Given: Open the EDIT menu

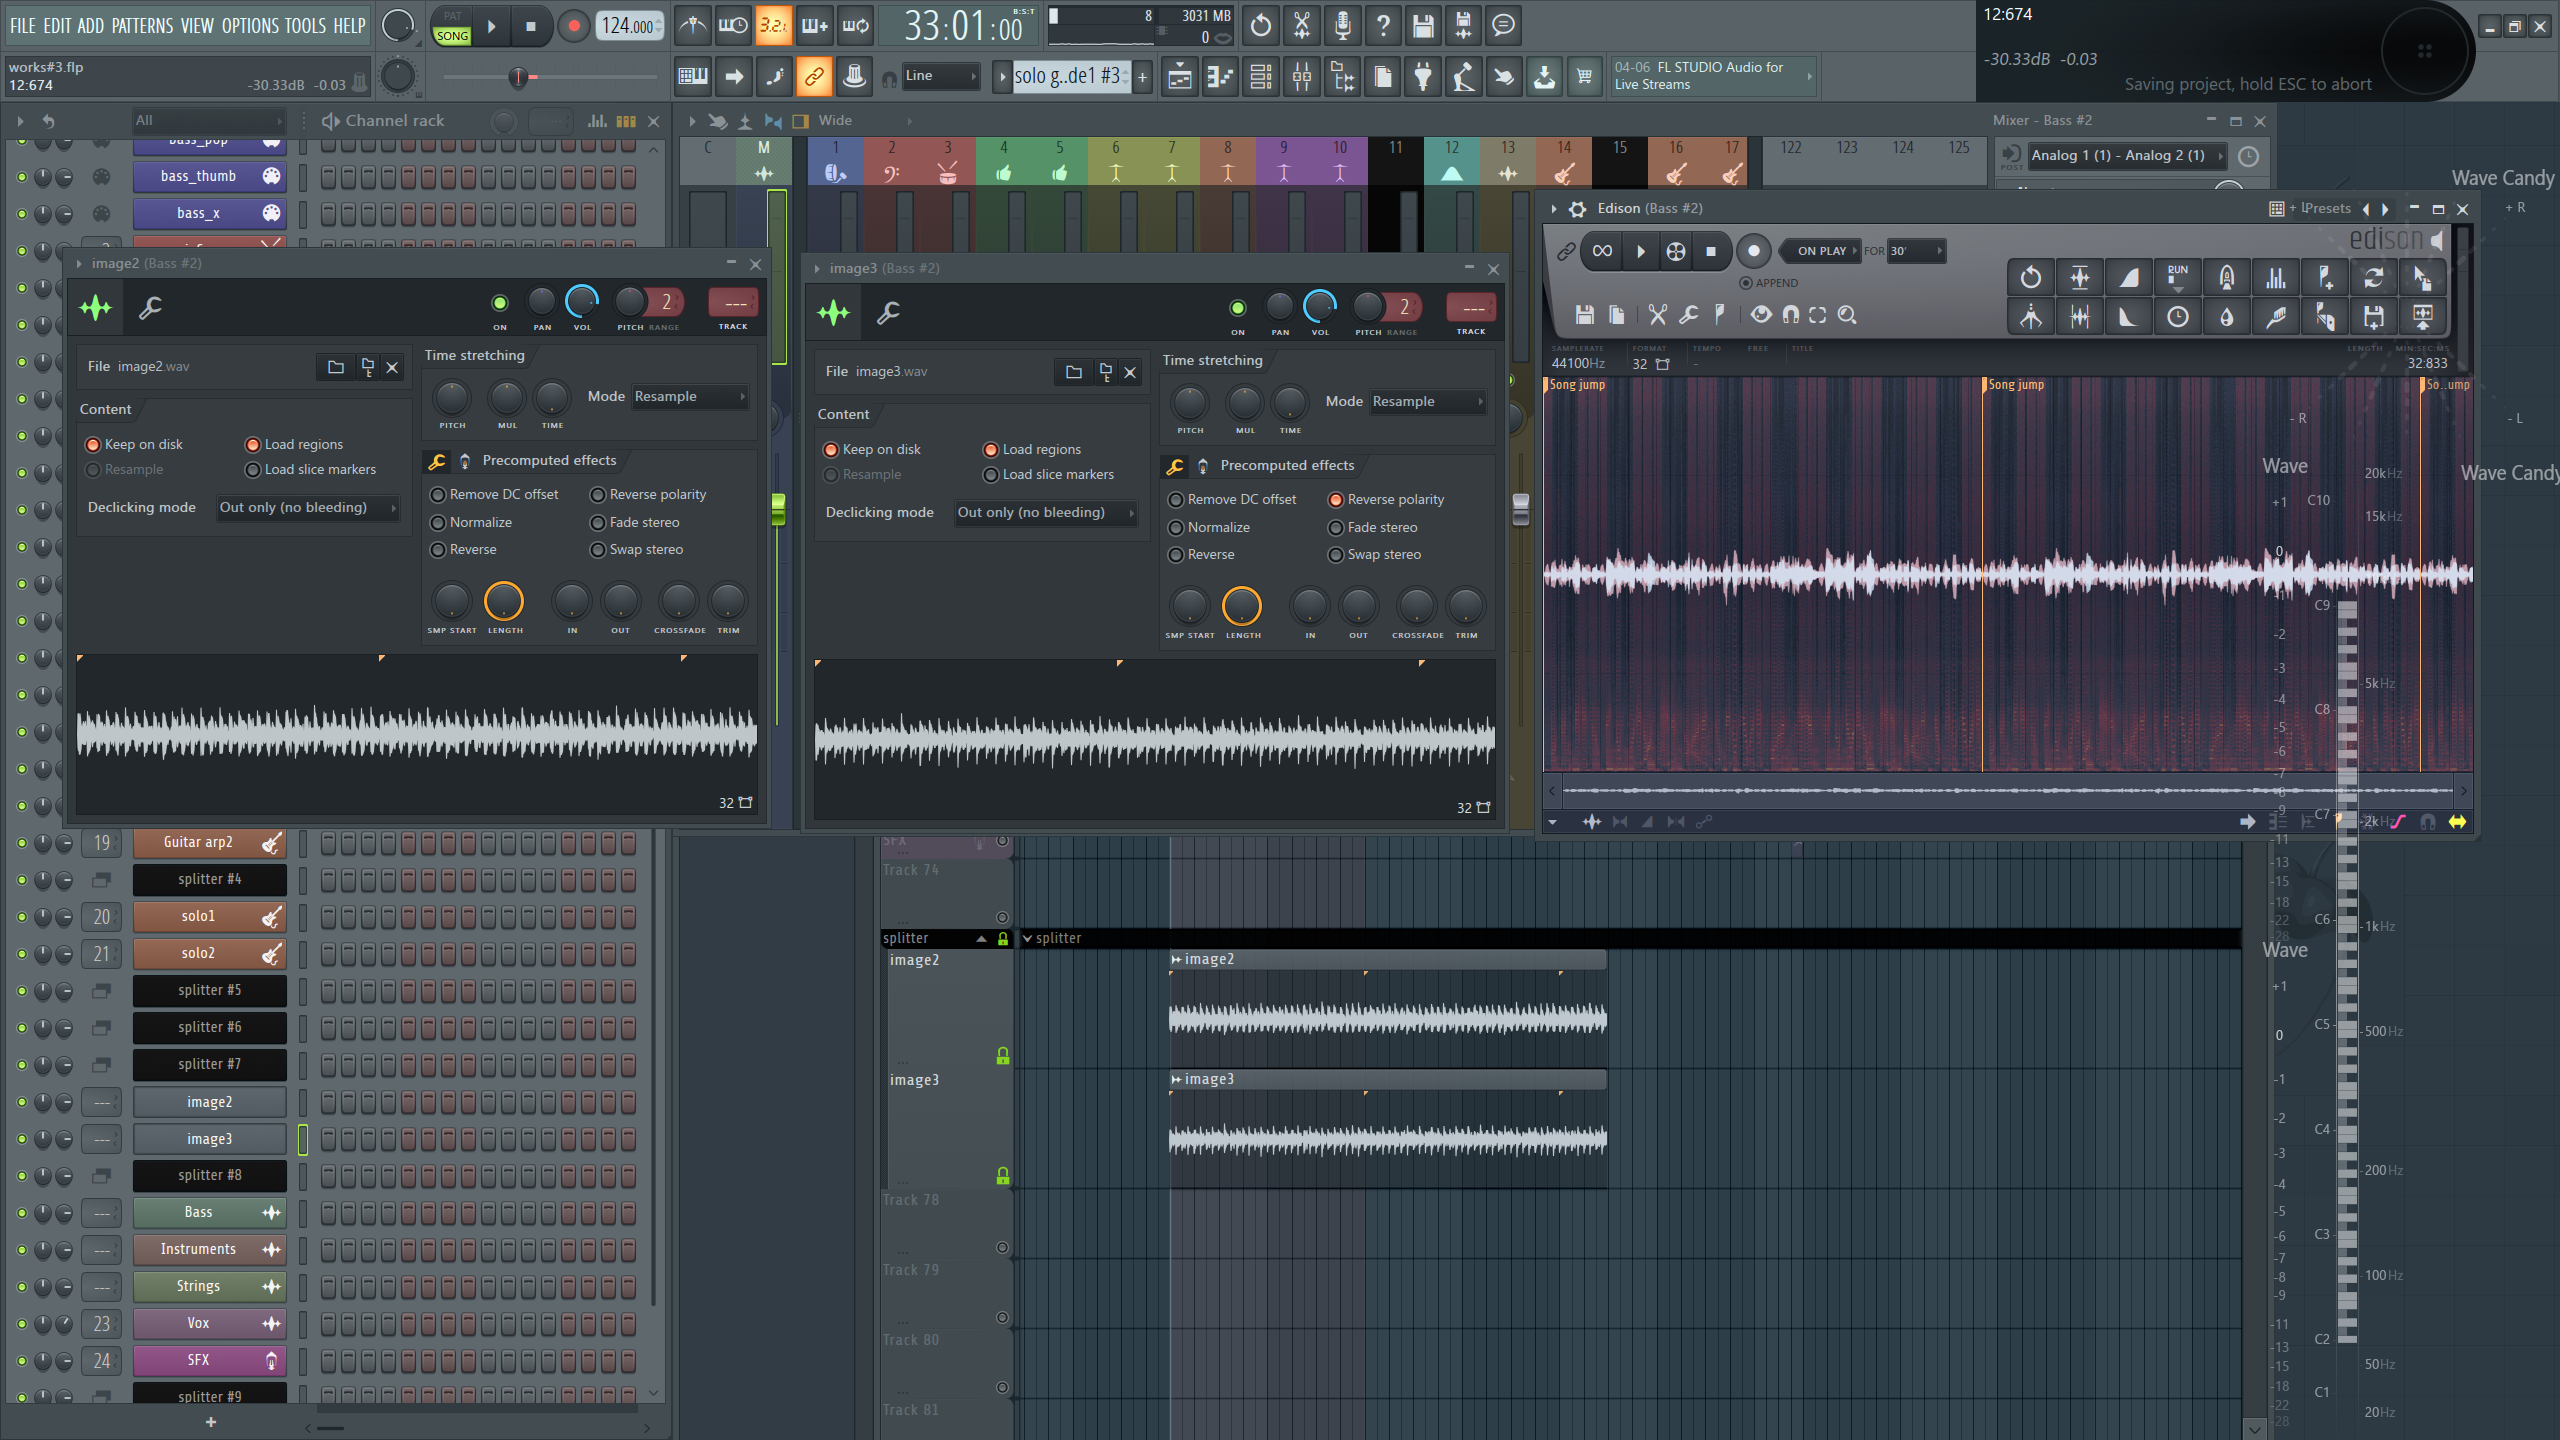Looking at the screenshot, I should tap(58, 26).
